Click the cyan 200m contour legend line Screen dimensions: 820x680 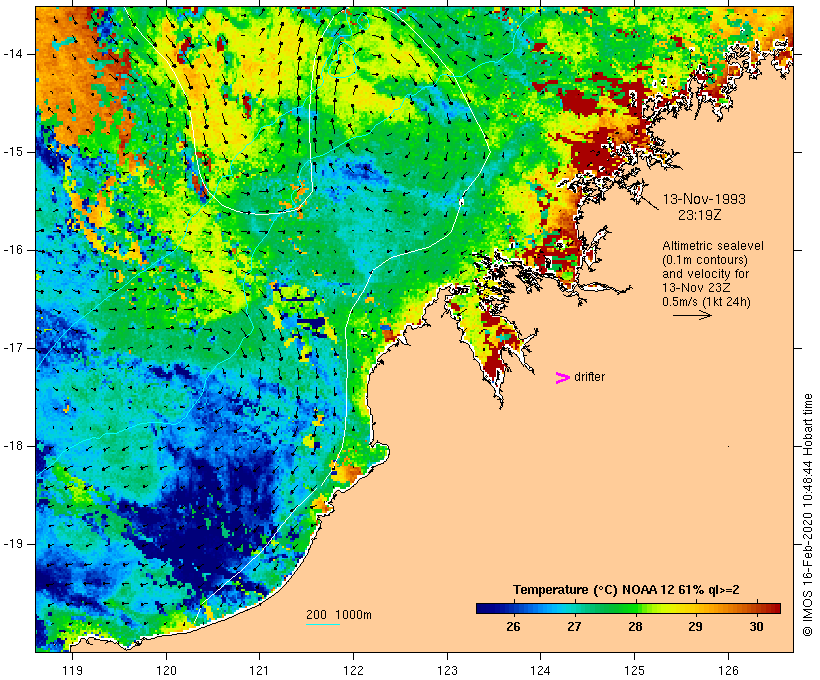[x=323, y=624]
